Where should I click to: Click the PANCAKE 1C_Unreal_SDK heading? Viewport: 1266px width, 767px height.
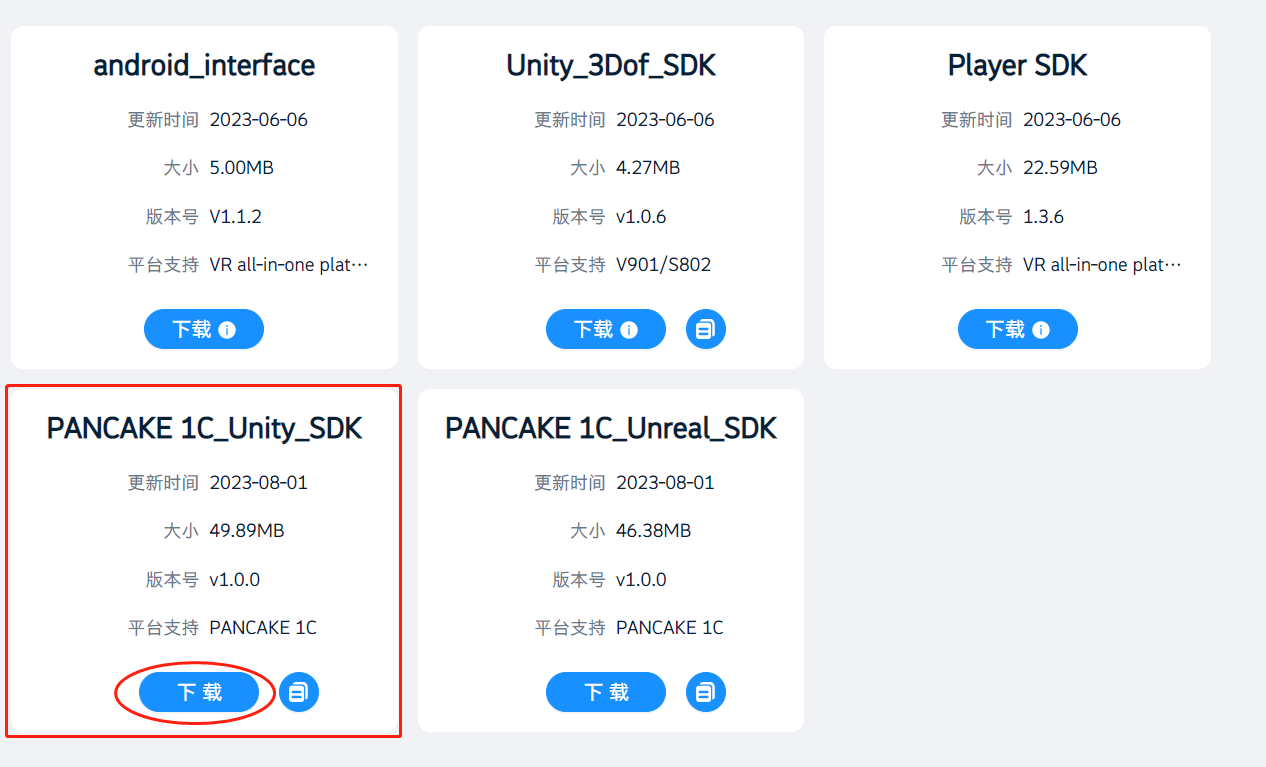pyautogui.click(x=611, y=428)
